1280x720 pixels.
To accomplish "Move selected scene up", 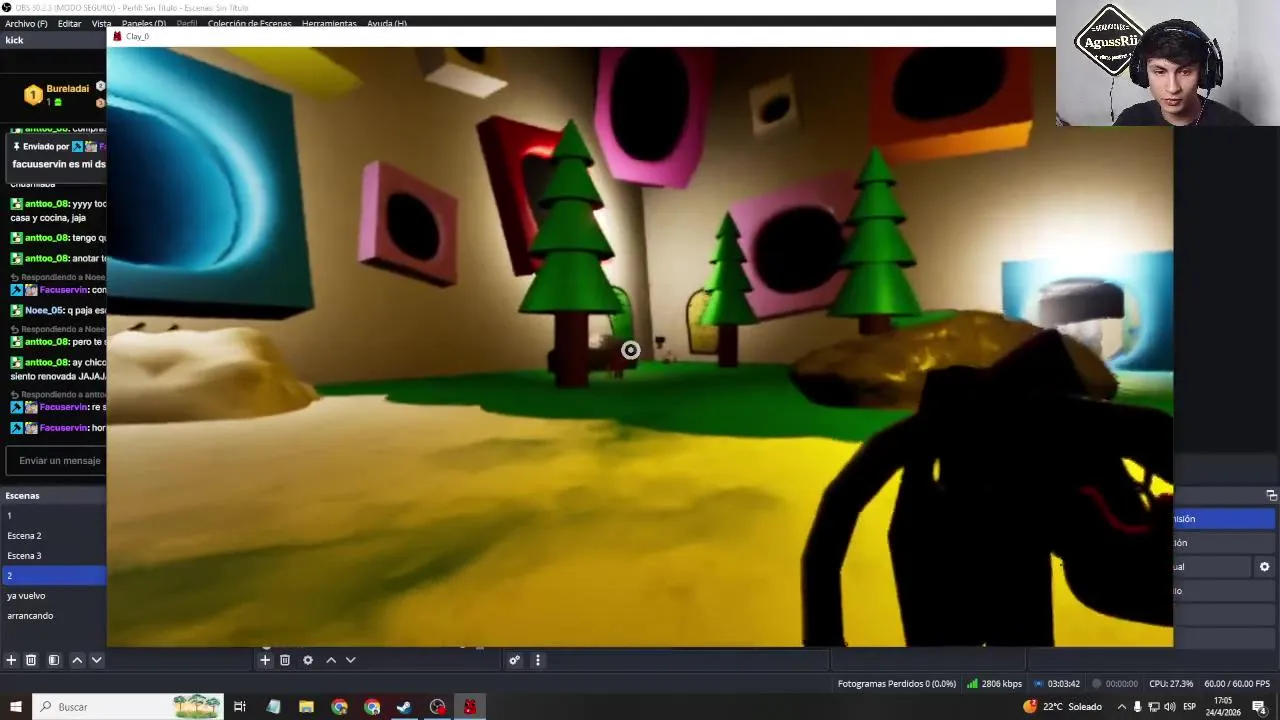I will coord(77,660).
